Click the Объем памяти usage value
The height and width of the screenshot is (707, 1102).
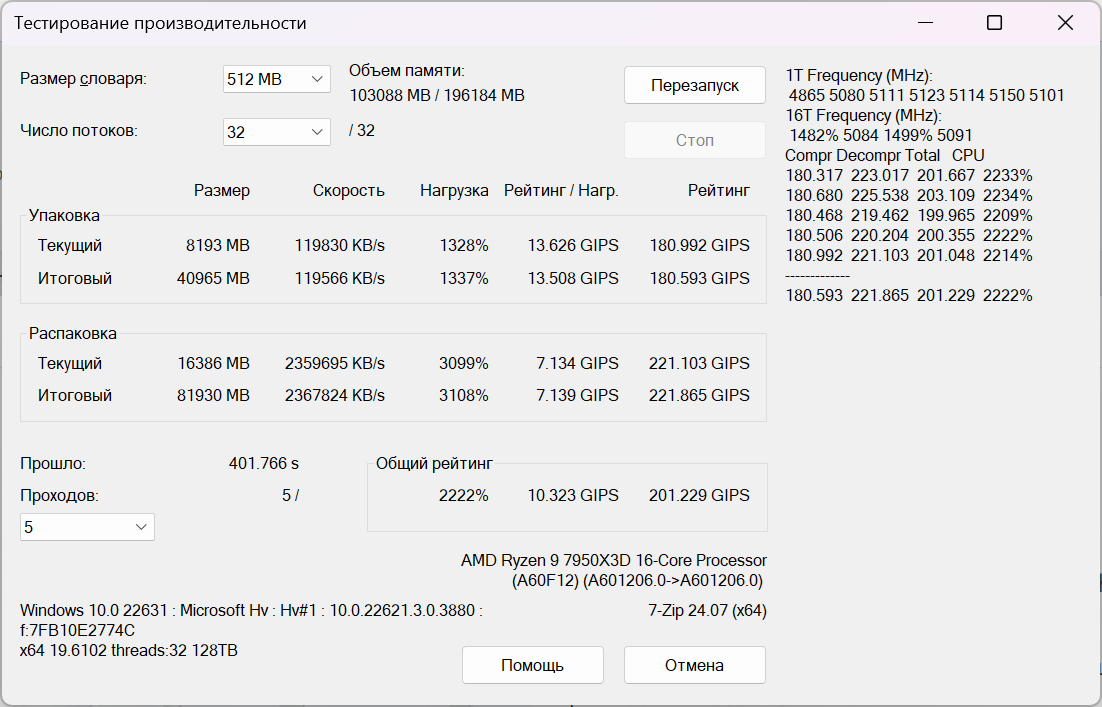437,96
